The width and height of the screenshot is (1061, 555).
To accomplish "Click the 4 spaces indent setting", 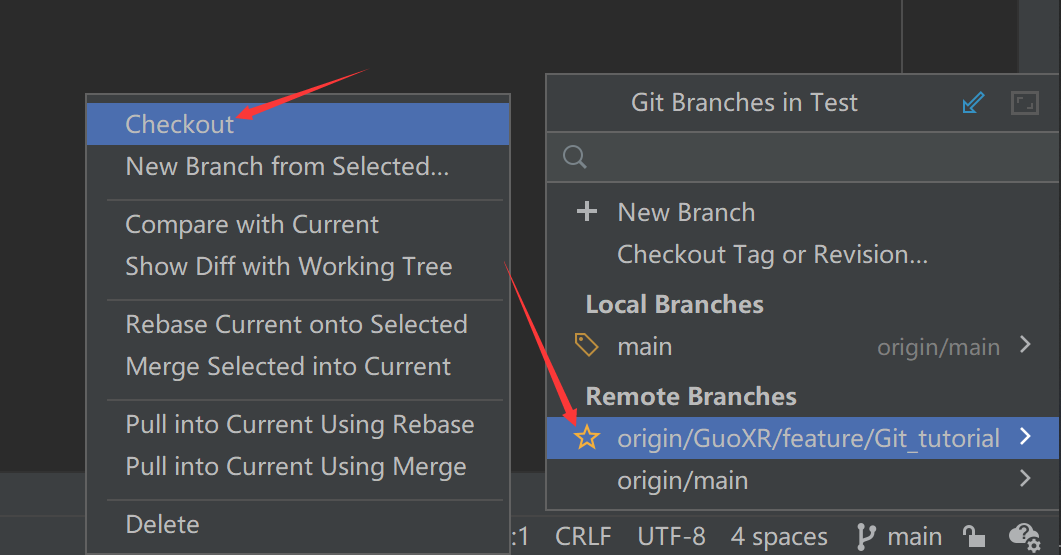I will pyautogui.click(x=779, y=536).
